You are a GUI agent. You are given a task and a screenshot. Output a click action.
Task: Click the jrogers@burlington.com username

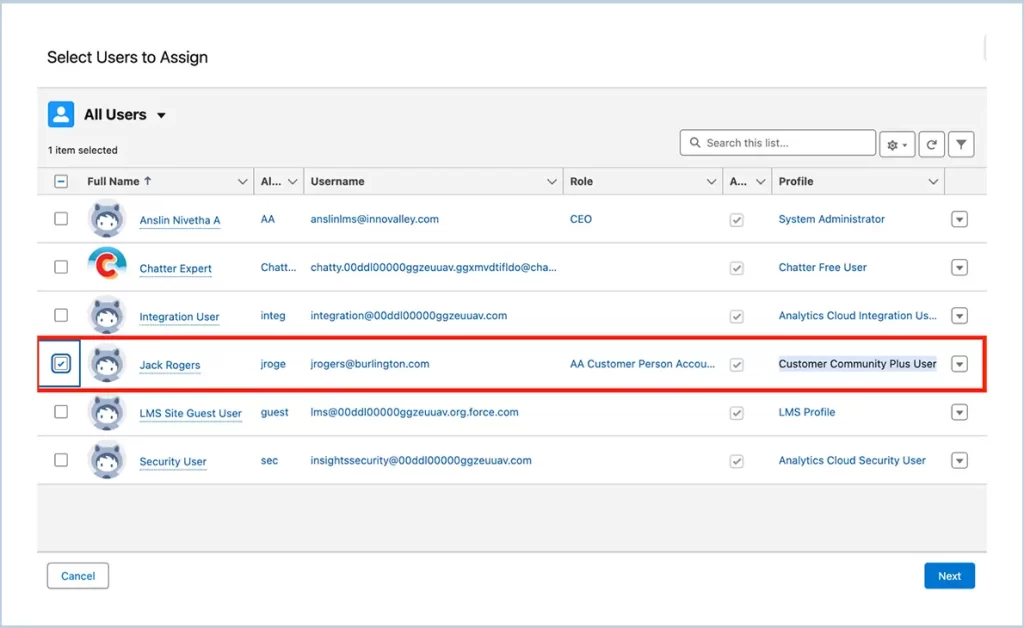pyautogui.click(x=370, y=364)
